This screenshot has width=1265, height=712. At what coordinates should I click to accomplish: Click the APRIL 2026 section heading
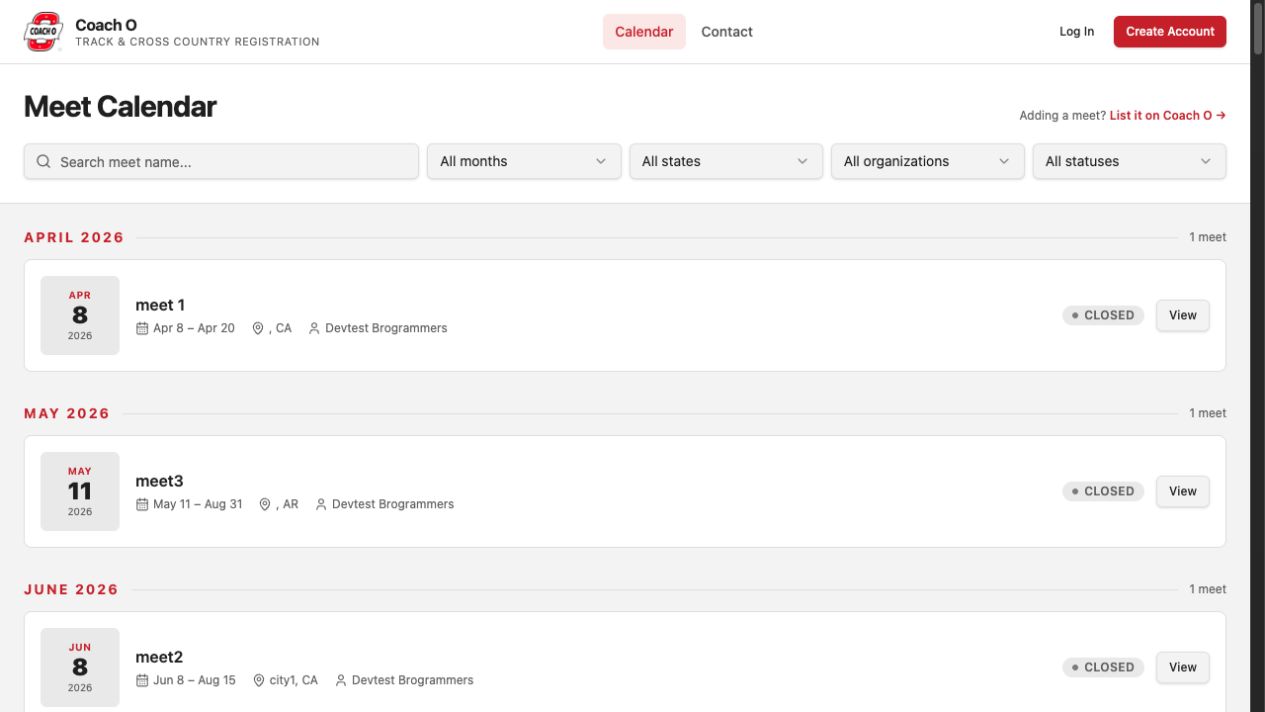coord(74,238)
